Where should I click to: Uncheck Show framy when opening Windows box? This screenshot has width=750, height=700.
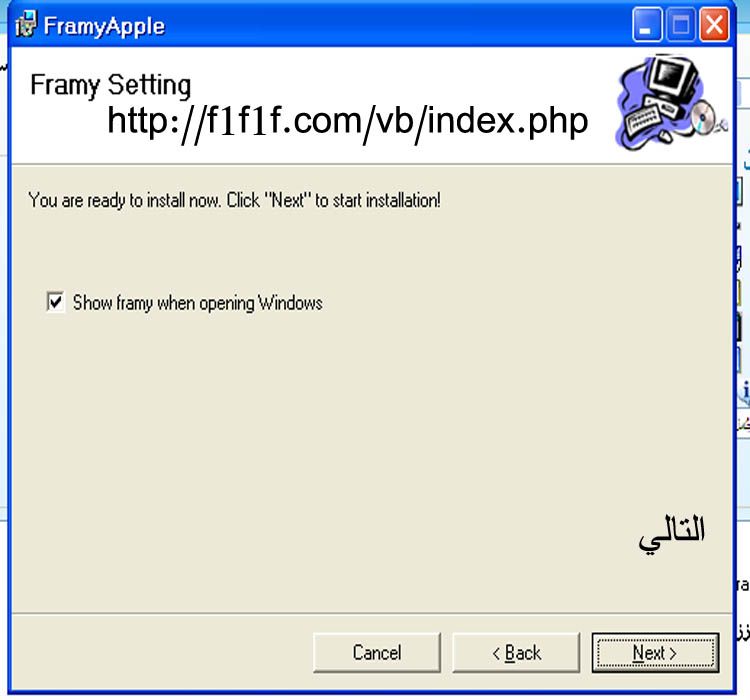click(55, 302)
